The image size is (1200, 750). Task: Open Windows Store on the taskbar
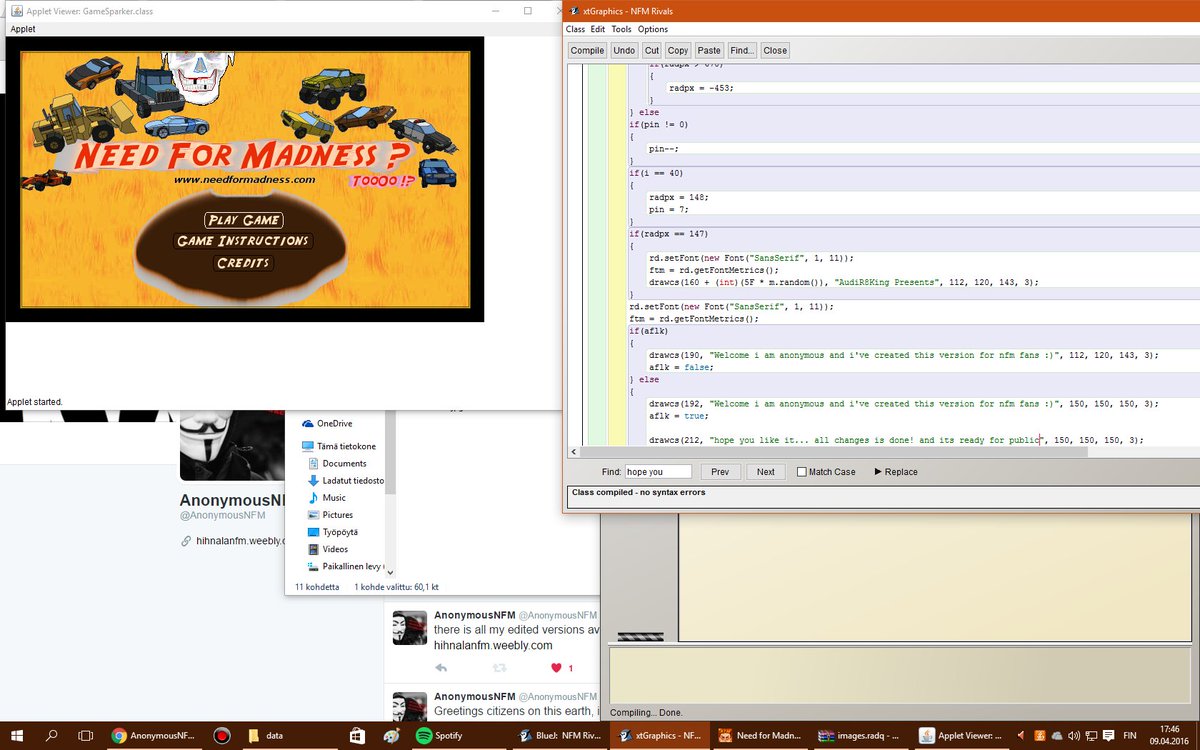click(x=356, y=736)
